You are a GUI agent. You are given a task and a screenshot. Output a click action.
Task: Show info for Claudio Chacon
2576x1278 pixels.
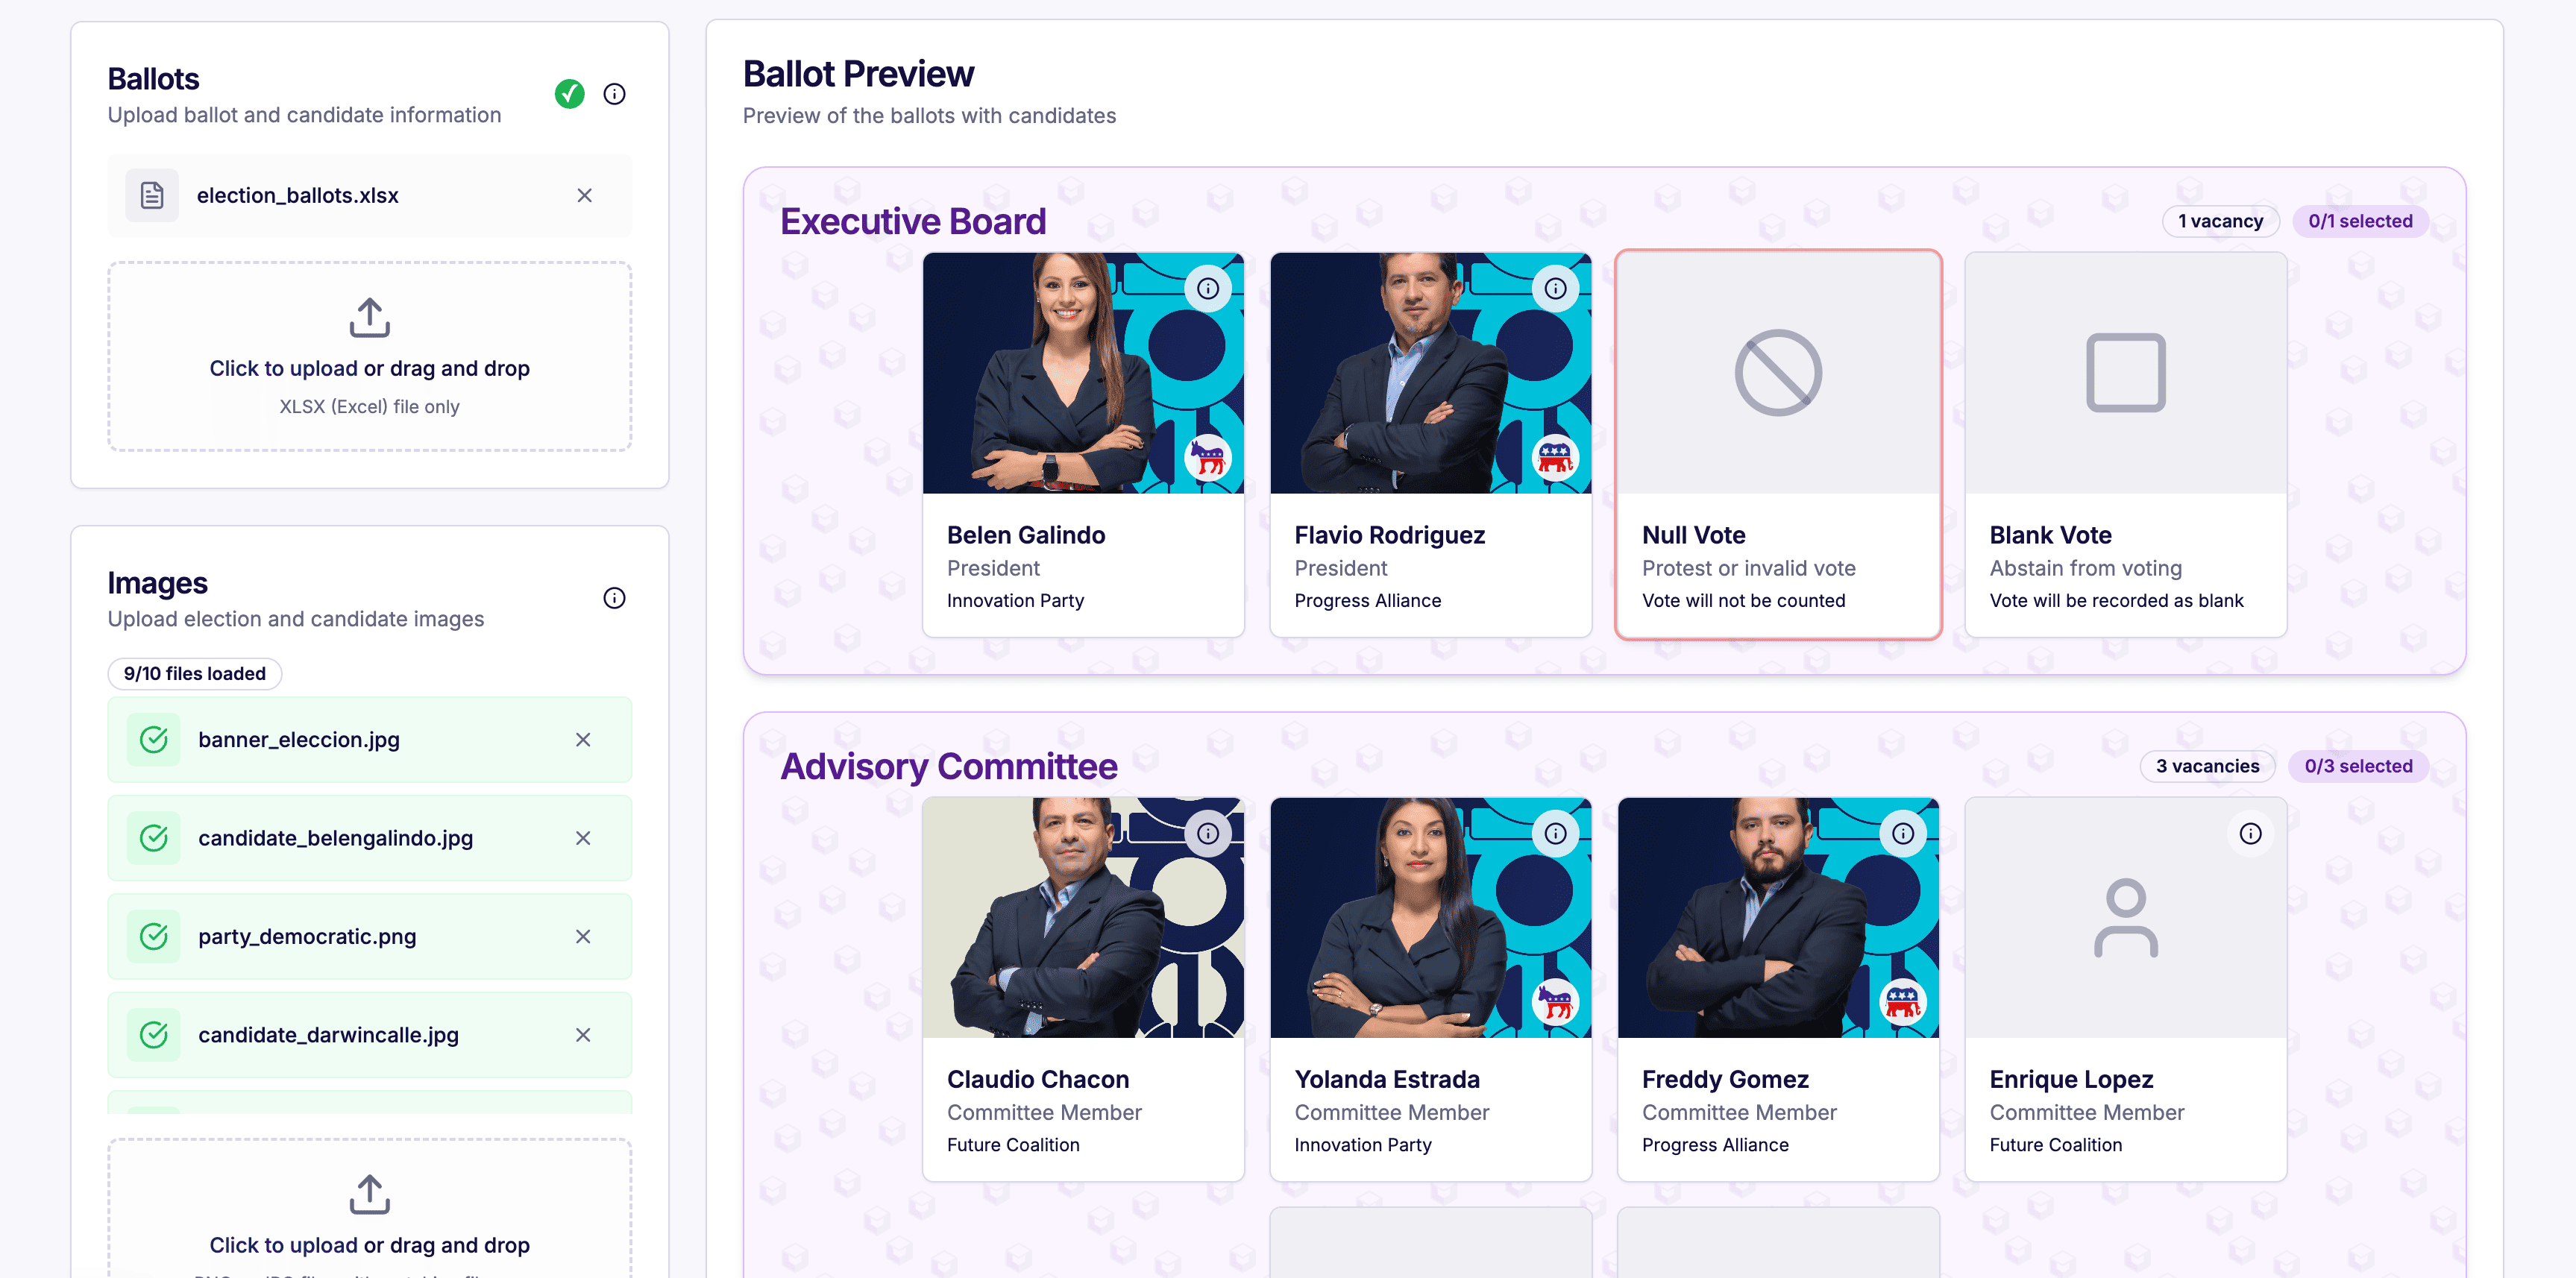(1208, 833)
